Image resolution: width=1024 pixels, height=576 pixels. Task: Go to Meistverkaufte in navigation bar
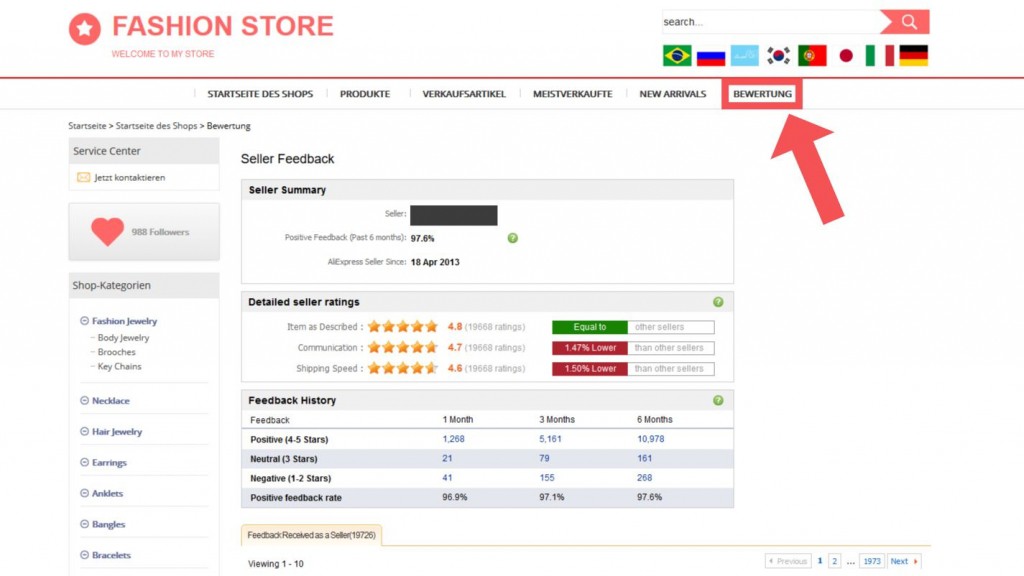tap(572, 94)
